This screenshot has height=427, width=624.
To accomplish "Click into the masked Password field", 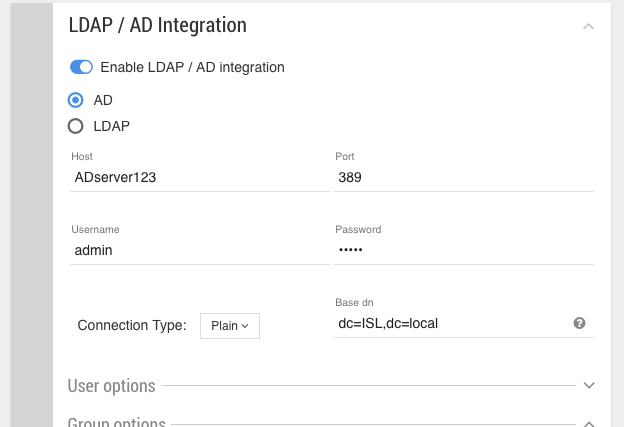I will point(464,250).
